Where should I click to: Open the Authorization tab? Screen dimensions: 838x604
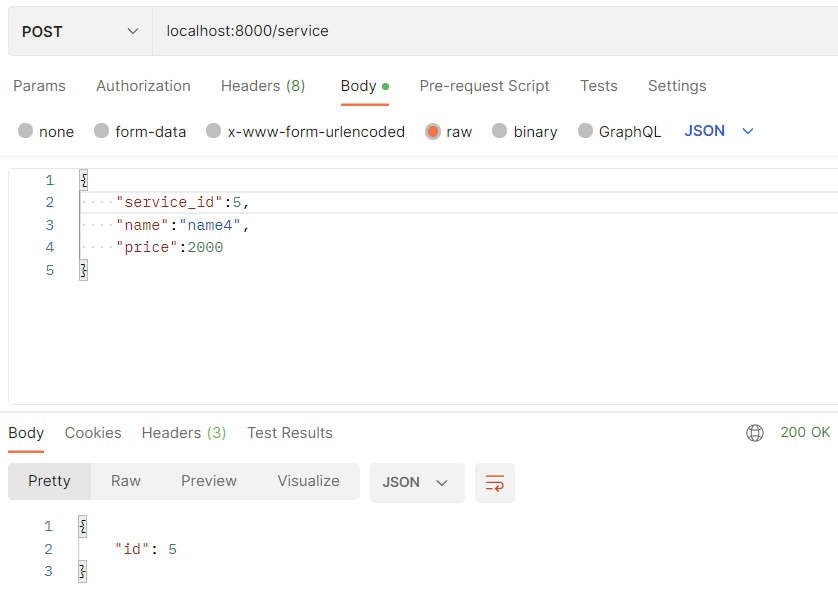point(143,86)
